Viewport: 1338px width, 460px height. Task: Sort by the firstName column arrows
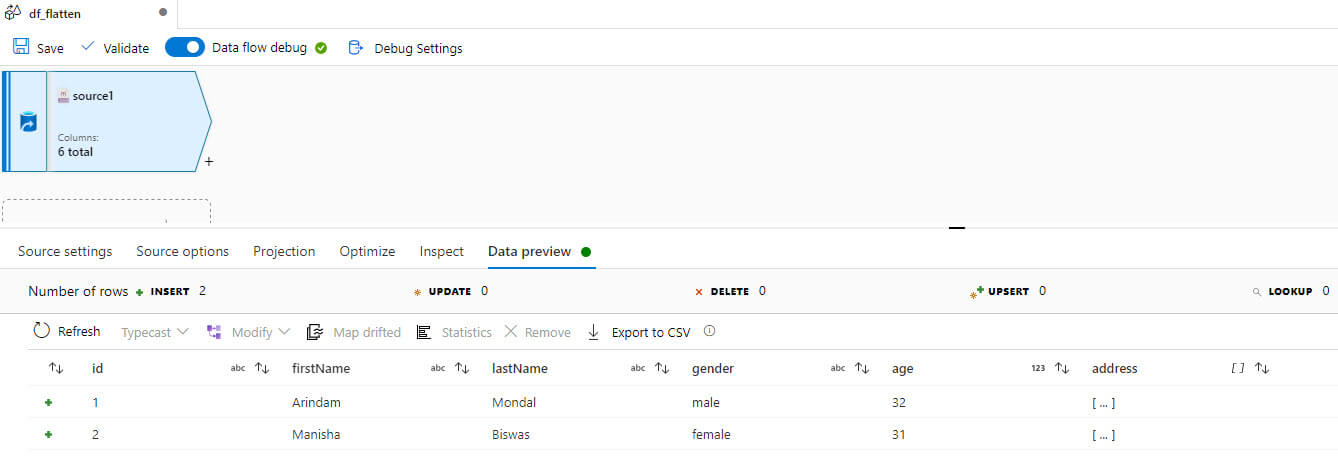[462, 368]
